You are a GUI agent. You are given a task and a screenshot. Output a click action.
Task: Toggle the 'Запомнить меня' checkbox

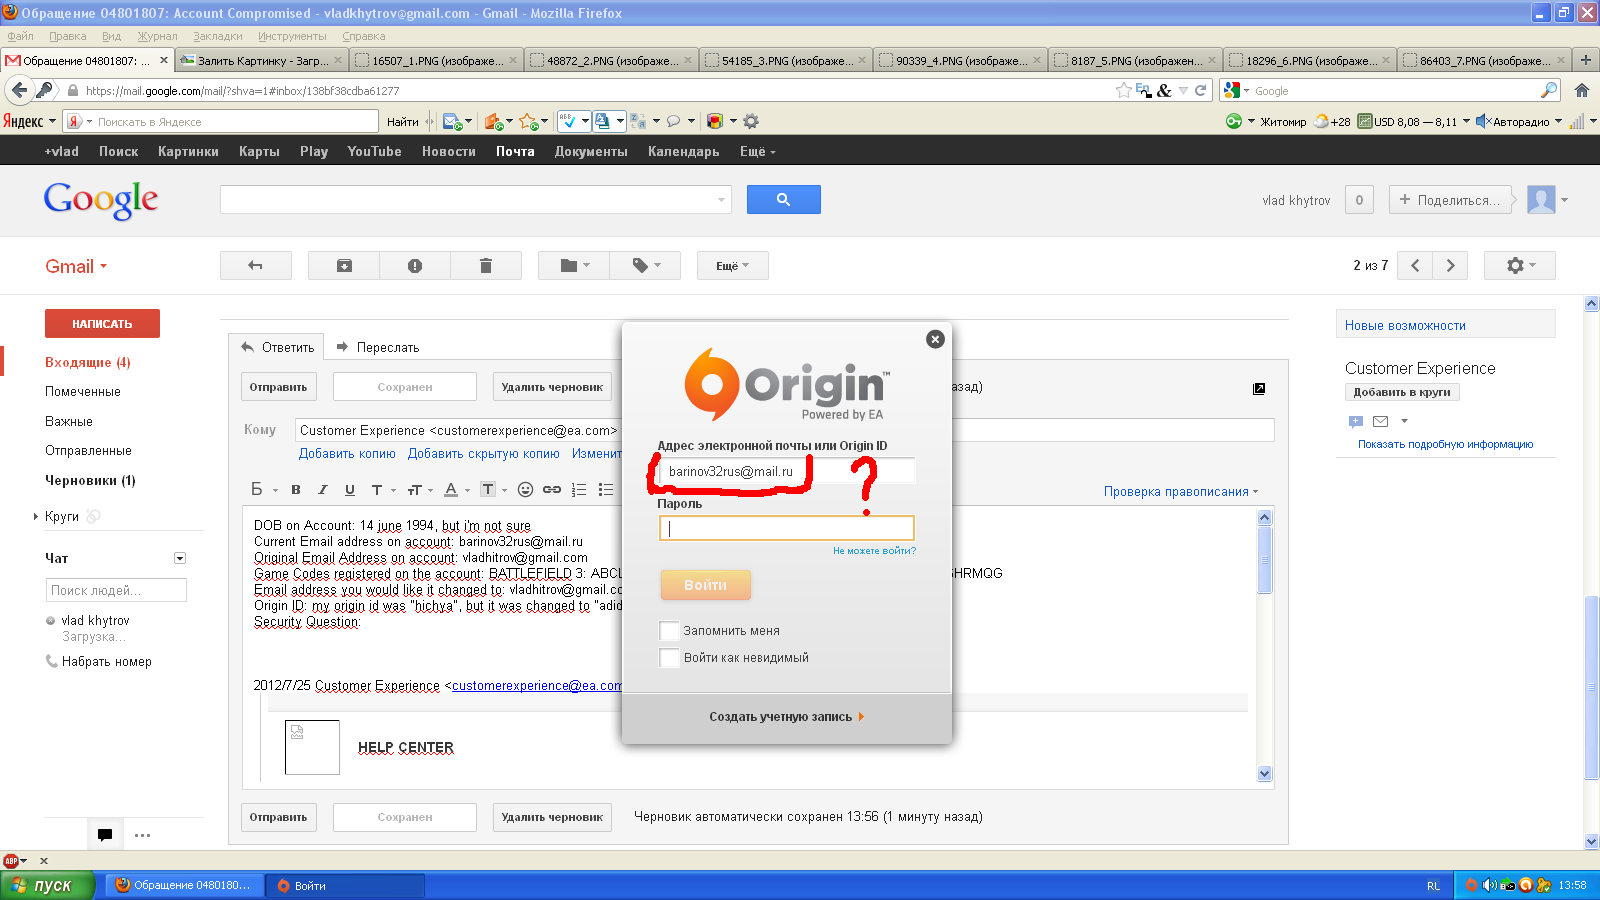pyautogui.click(x=670, y=630)
